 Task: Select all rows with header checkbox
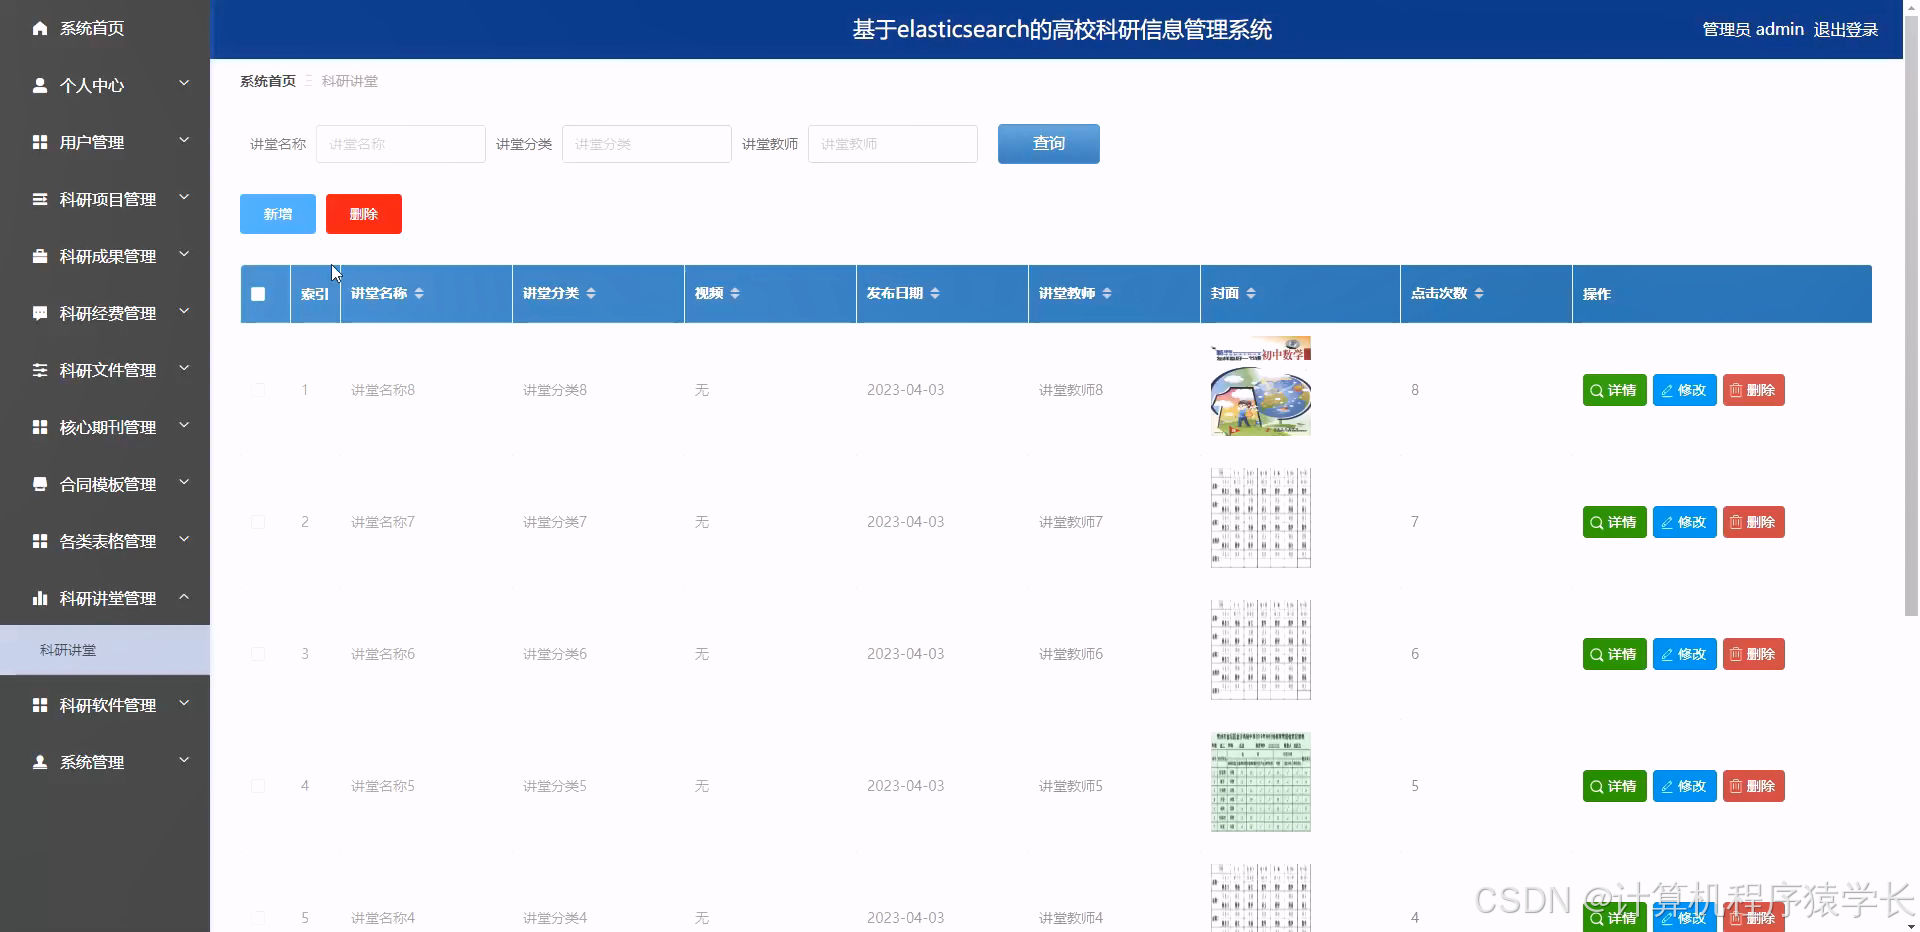tap(258, 294)
